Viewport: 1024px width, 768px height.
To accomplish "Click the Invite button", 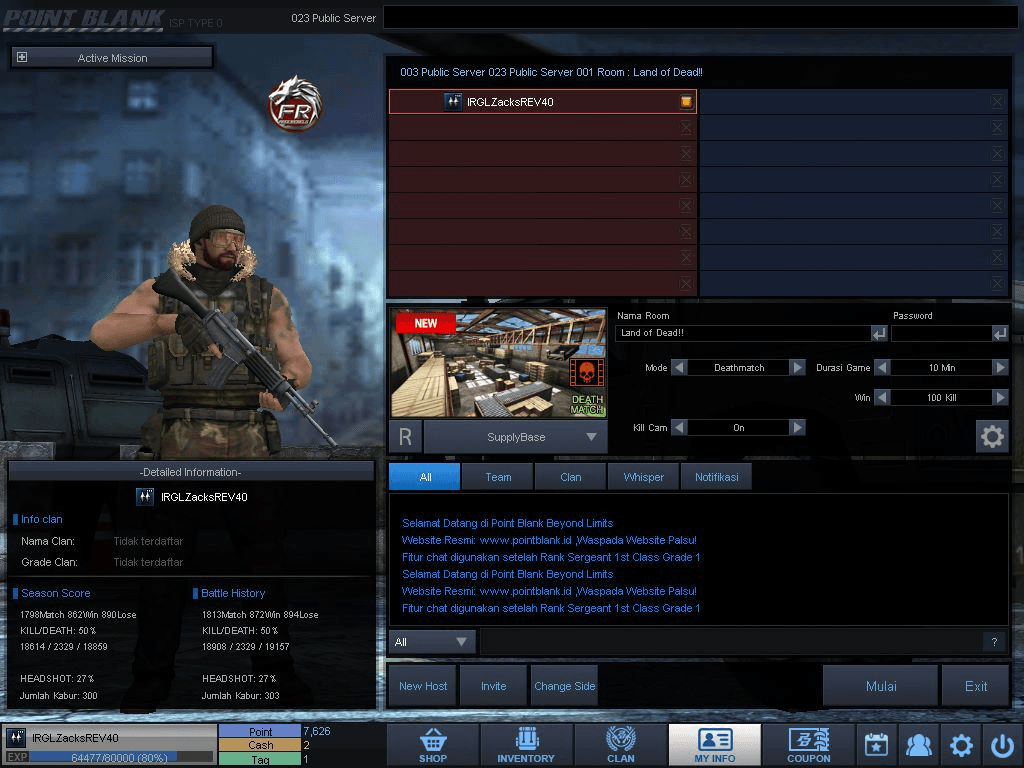I will click(x=493, y=686).
